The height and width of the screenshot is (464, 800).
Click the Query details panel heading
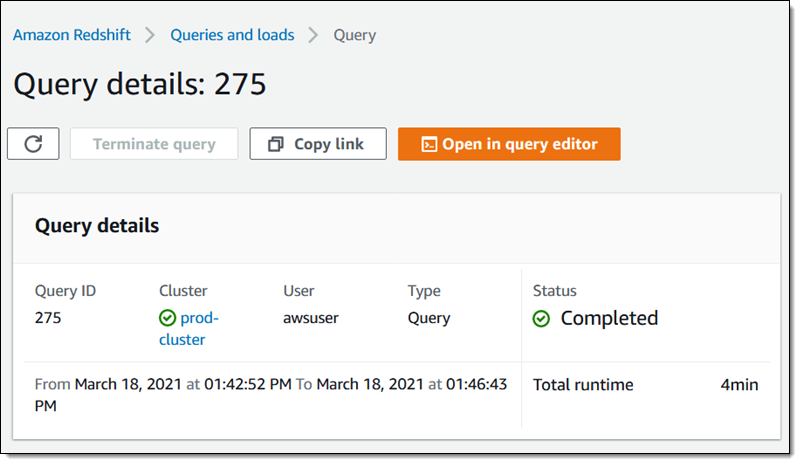pos(97,226)
